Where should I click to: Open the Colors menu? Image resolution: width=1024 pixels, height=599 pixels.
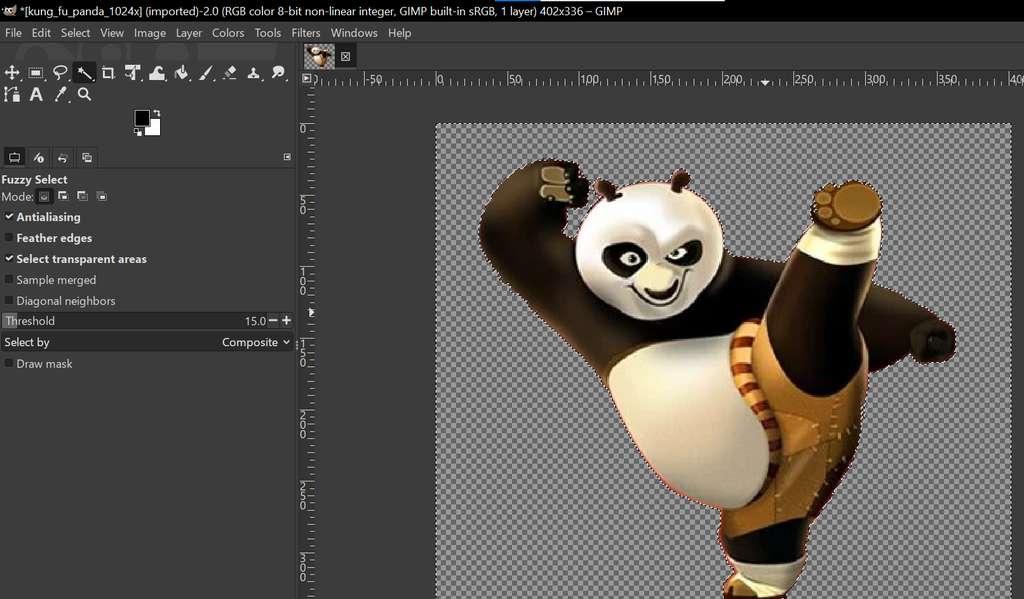[228, 33]
